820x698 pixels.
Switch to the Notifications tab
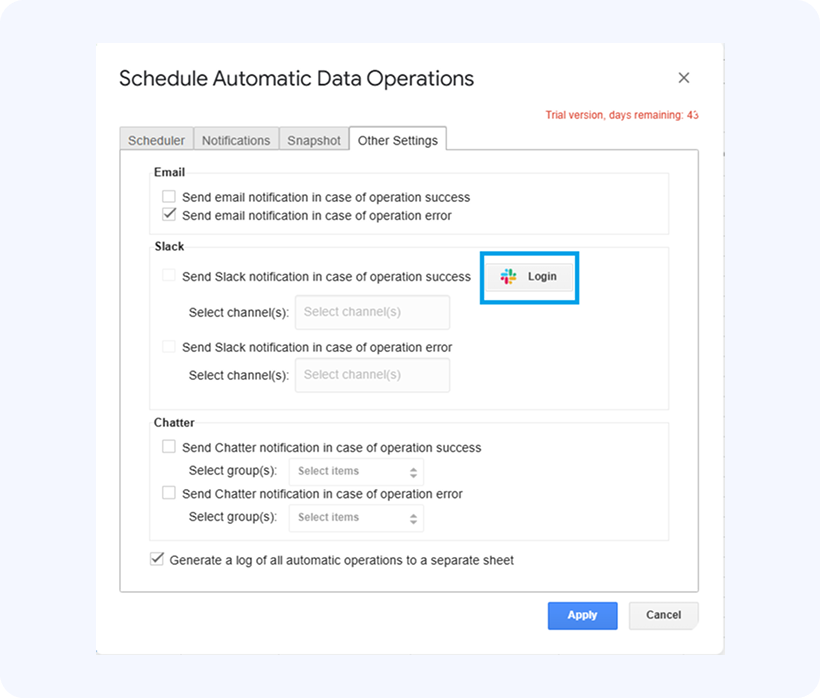tap(235, 141)
